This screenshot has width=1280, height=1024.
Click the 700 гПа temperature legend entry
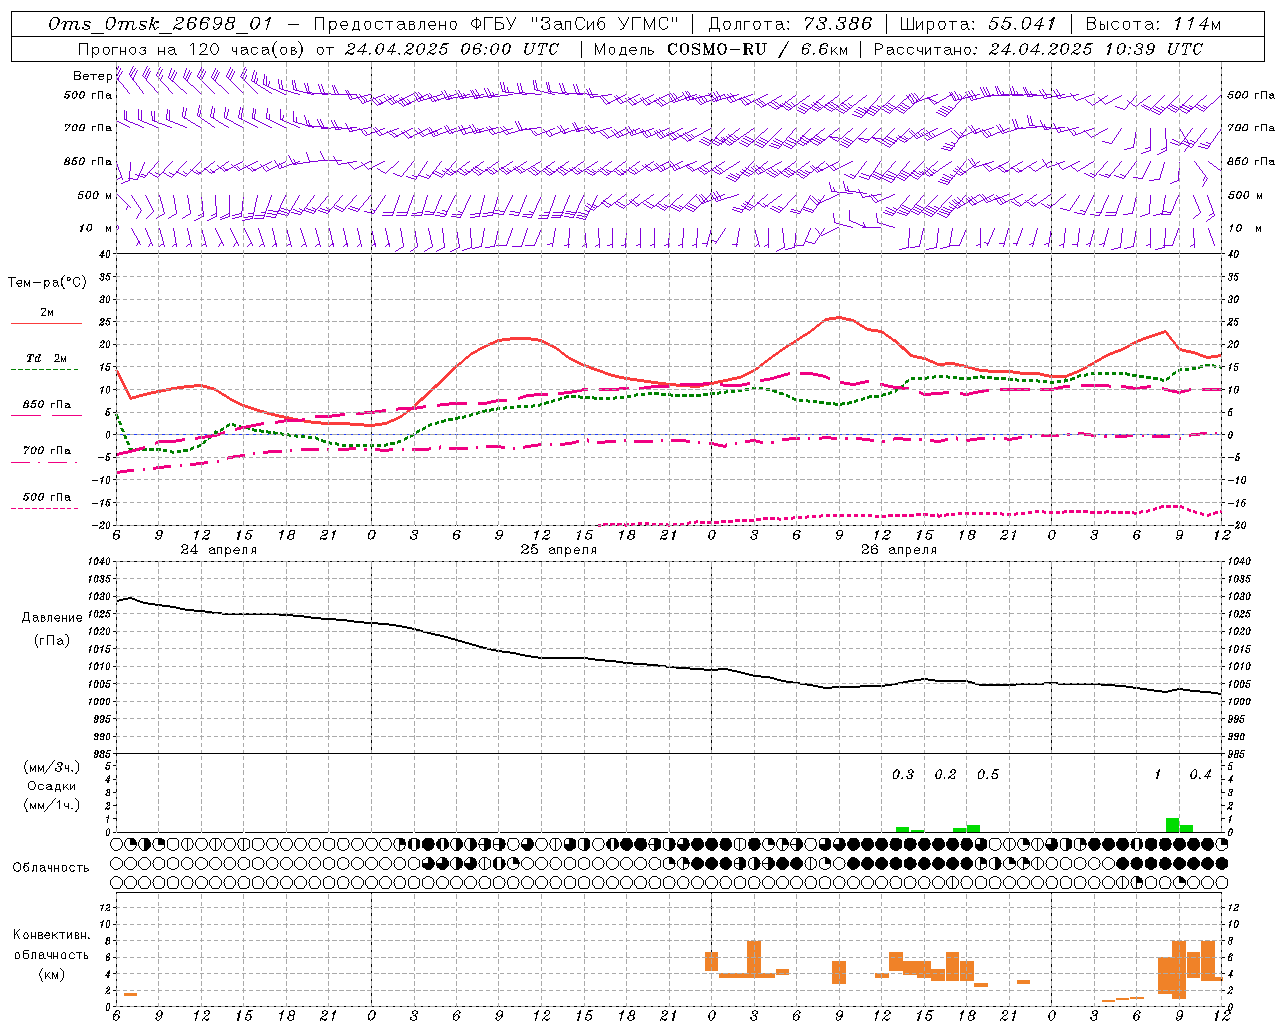click(x=47, y=451)
